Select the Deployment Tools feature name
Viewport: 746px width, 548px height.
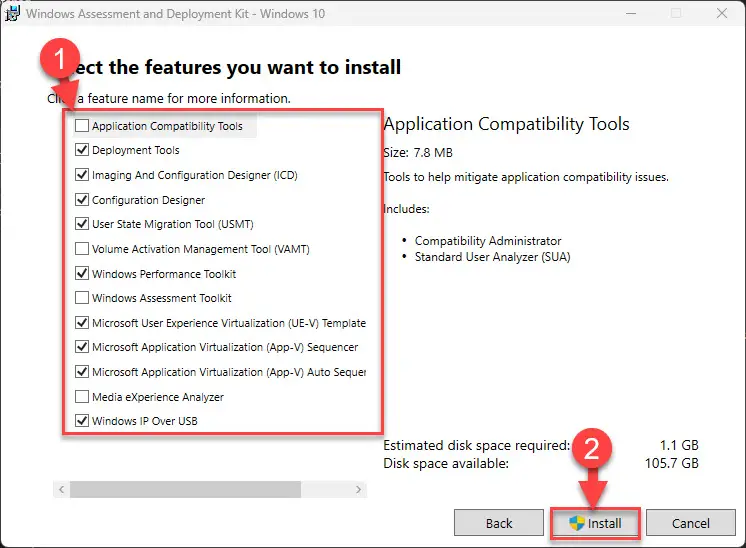point(136,150)
